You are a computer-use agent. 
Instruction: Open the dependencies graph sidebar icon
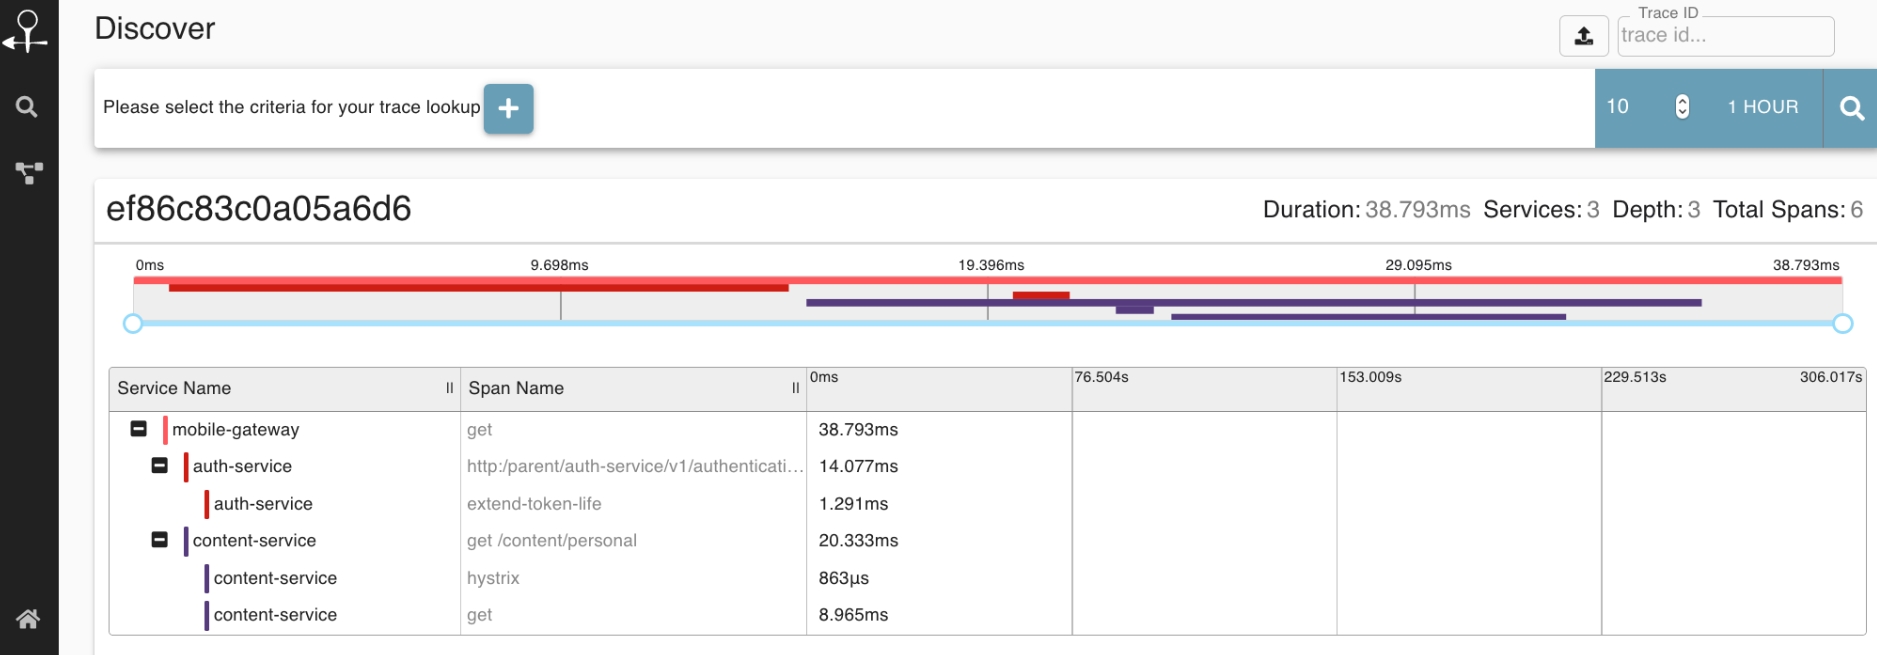click(x=28, y=173)
